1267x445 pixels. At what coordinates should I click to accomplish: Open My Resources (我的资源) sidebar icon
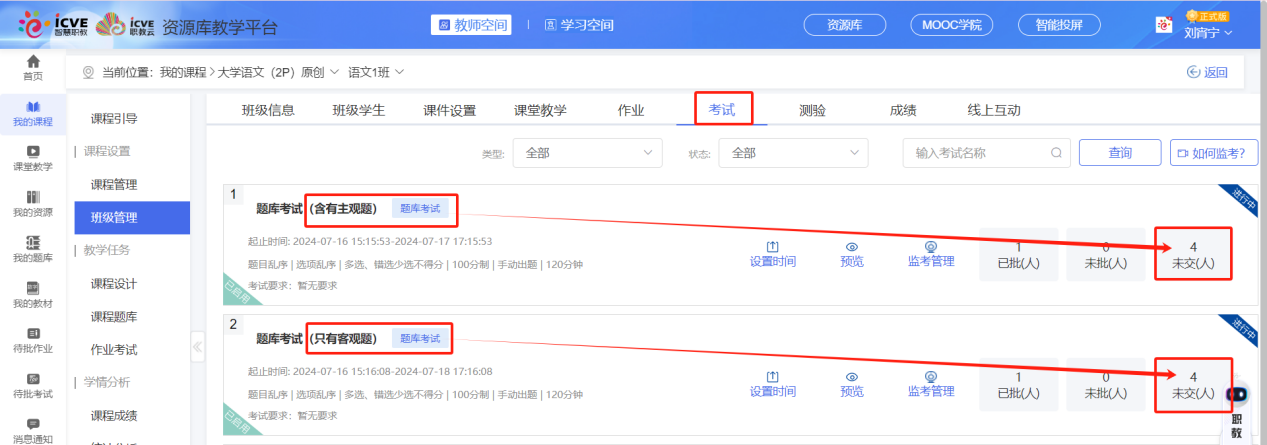click(33, 197)
